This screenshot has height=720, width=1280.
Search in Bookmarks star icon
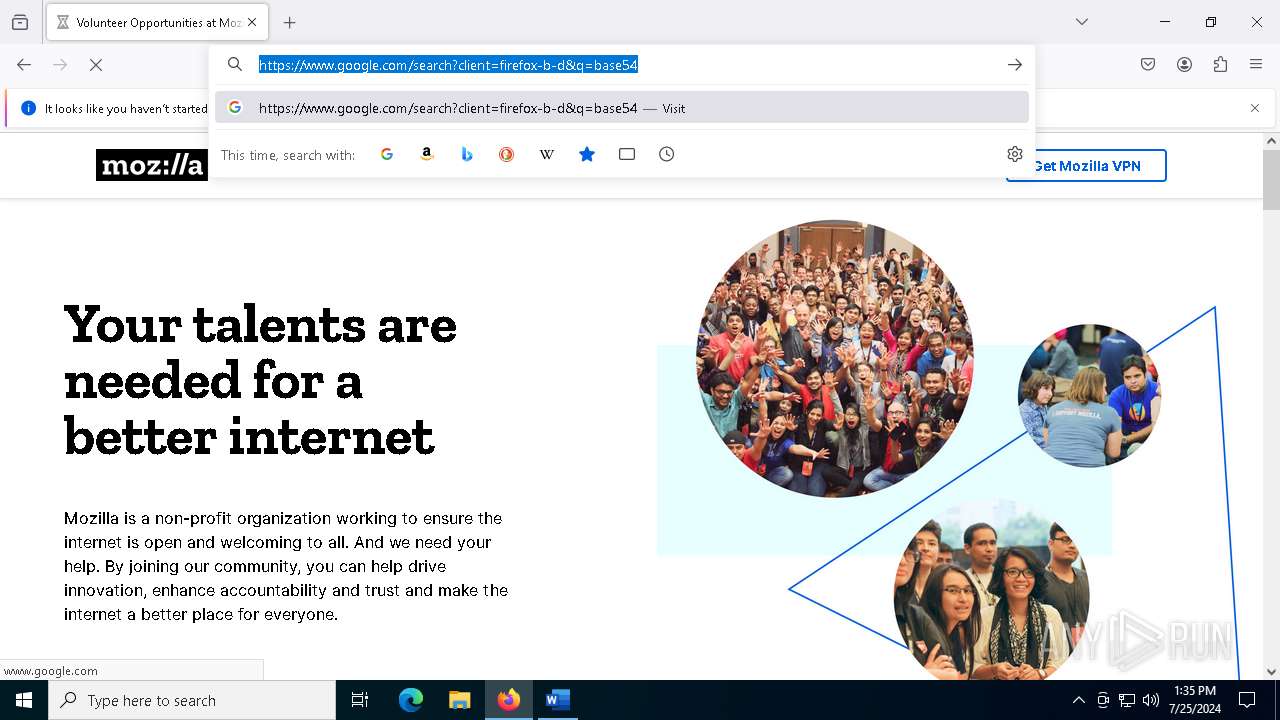point(587,154)
